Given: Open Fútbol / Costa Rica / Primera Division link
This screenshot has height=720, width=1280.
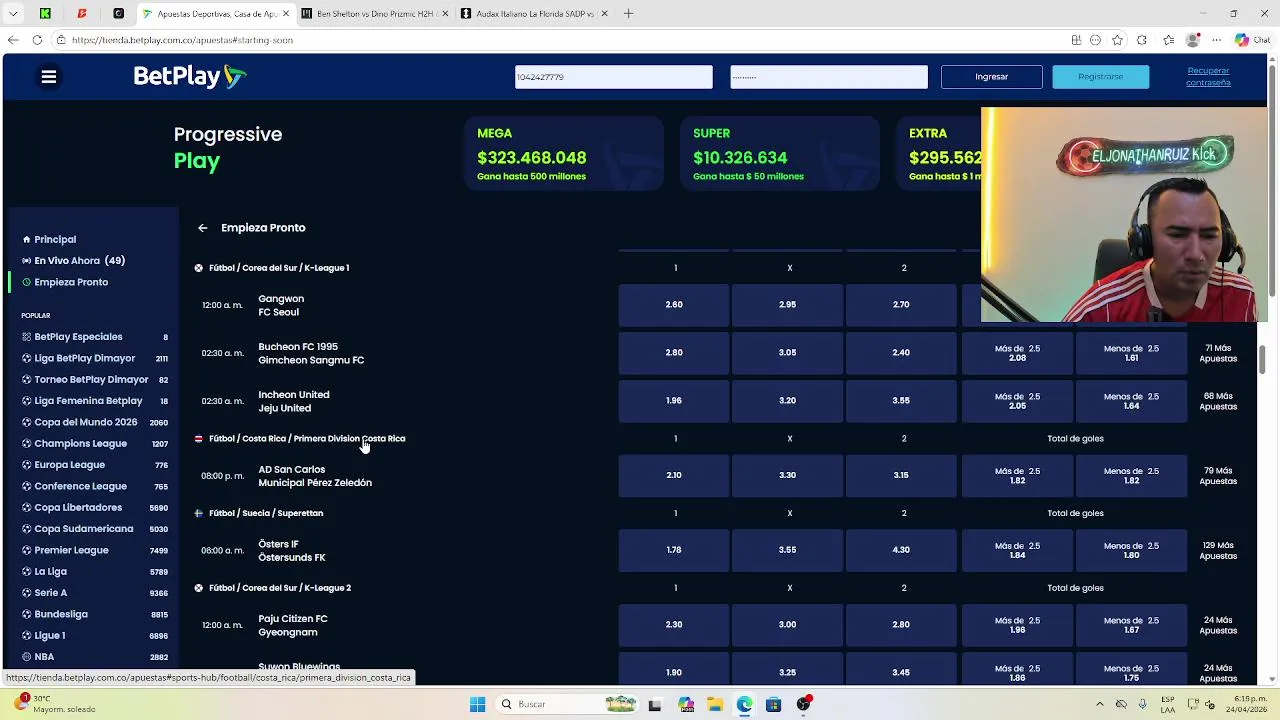Looking at the screenshot, I should [x=307, y=439].
